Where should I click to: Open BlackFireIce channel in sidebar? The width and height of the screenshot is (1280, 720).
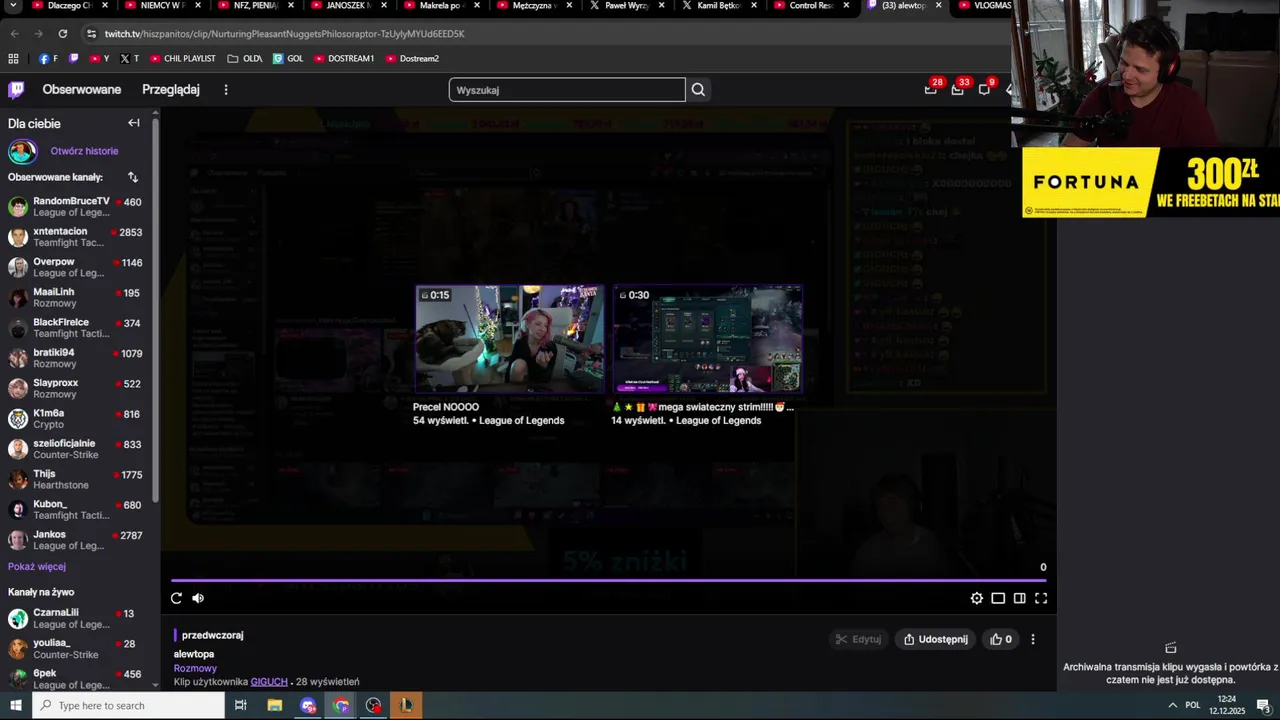(76, 328)
